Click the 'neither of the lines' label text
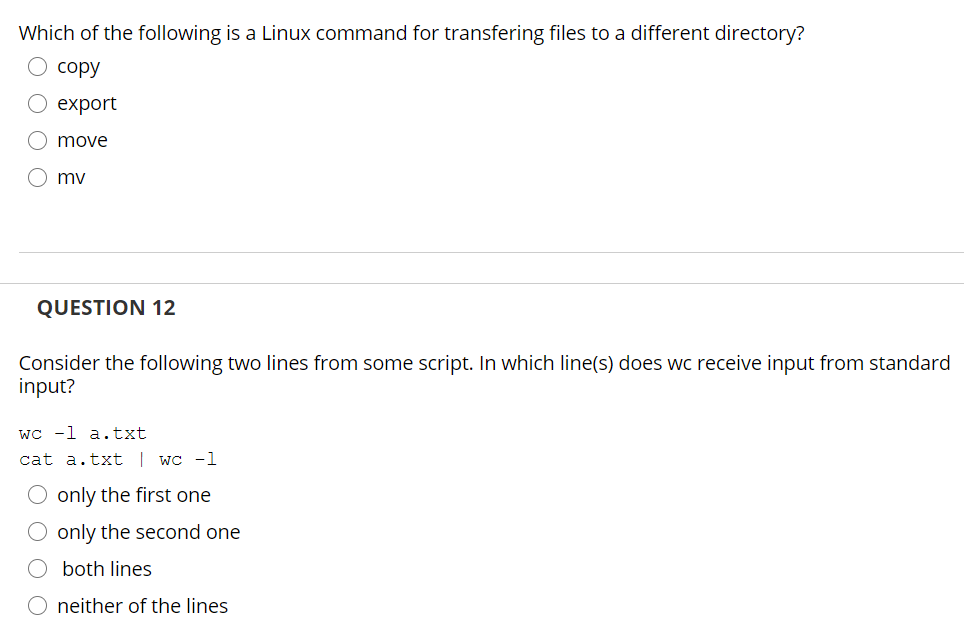The image size is (964, 632). tap(143, 607)
